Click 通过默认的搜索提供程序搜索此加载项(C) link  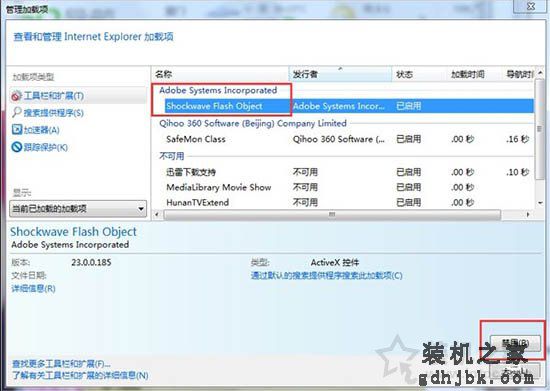click(x=327, y=275)
